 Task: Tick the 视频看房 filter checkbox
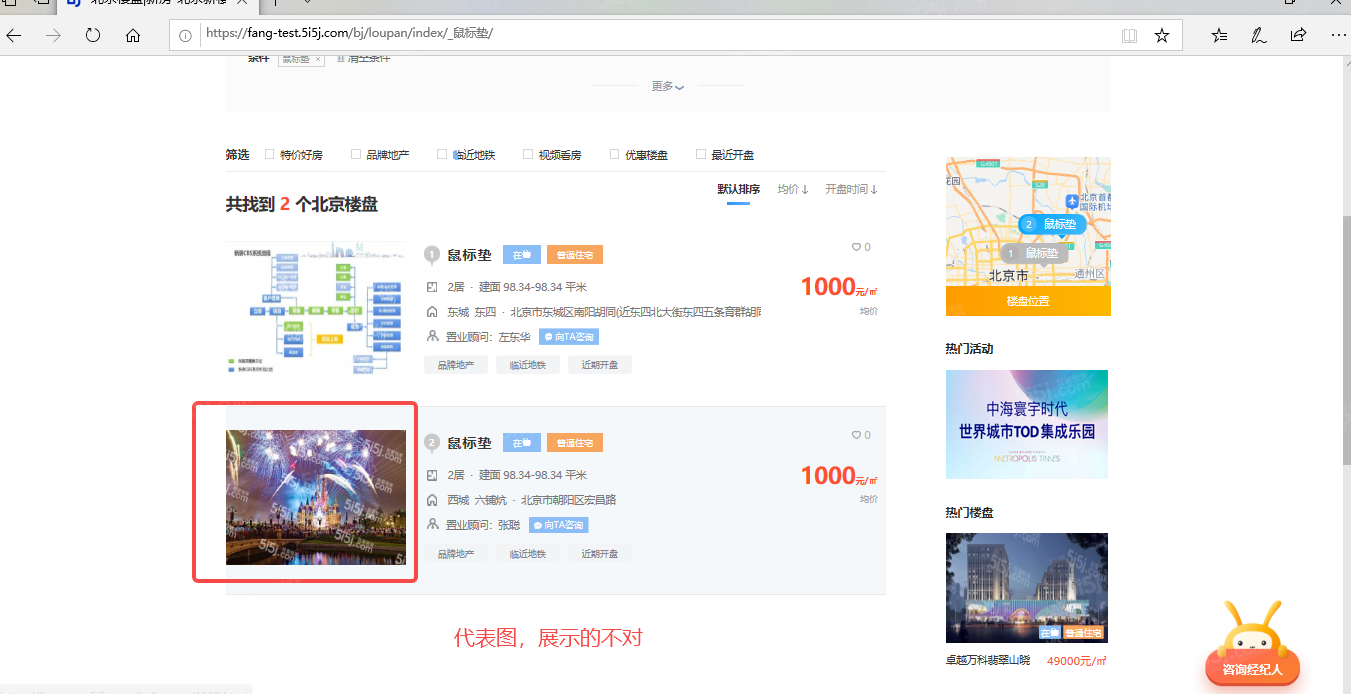point(528,154)
